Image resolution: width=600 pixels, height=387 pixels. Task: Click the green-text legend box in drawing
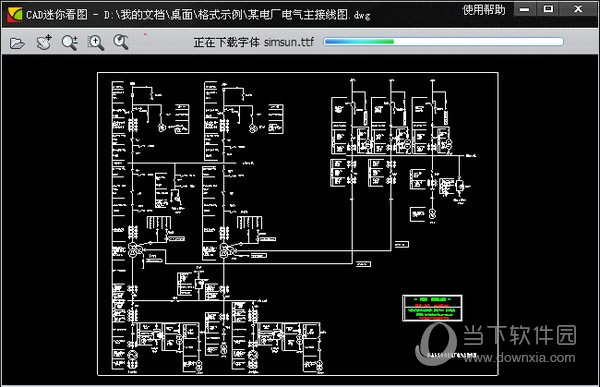[x=432, y=308]
